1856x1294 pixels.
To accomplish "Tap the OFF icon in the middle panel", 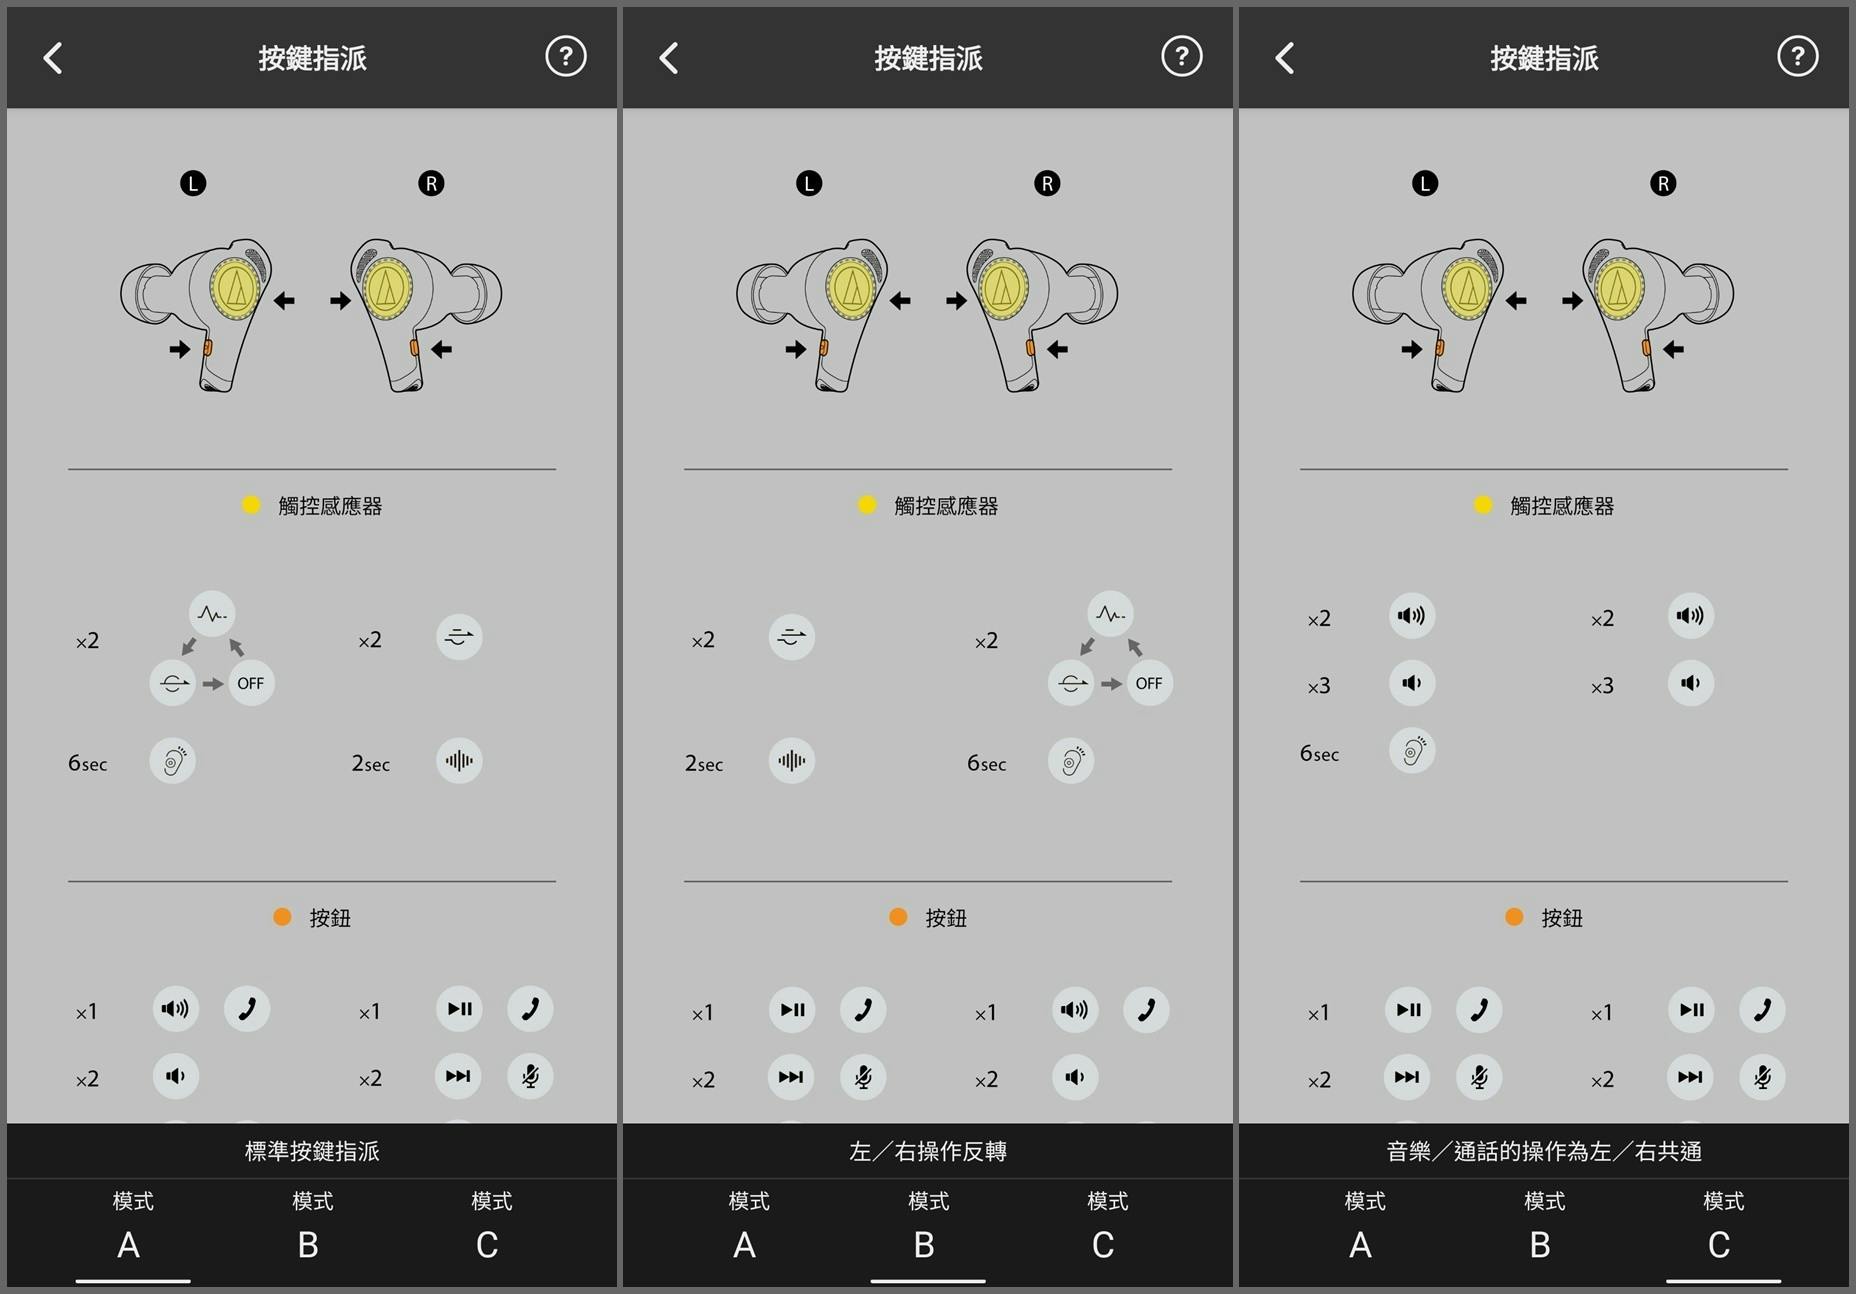I will [x=1149, y=683].
